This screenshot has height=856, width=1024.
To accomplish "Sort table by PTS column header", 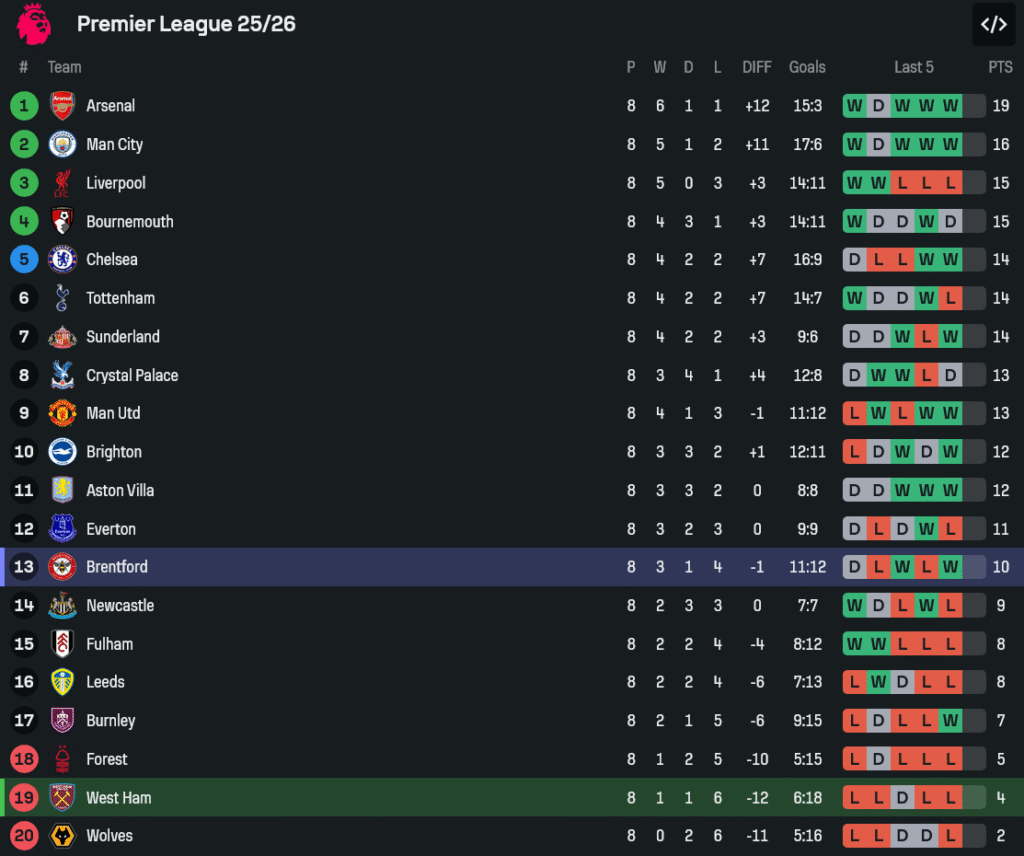I will click(1000, 67).
